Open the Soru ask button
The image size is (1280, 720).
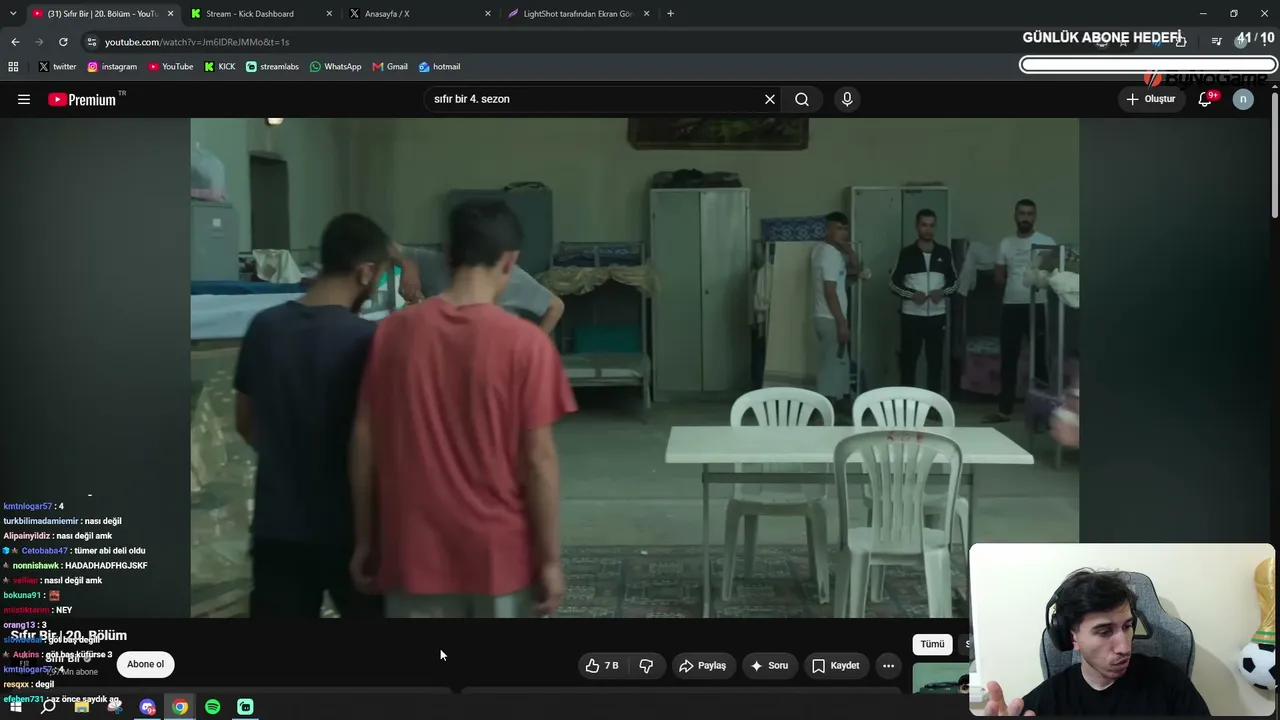click(769, 665)
